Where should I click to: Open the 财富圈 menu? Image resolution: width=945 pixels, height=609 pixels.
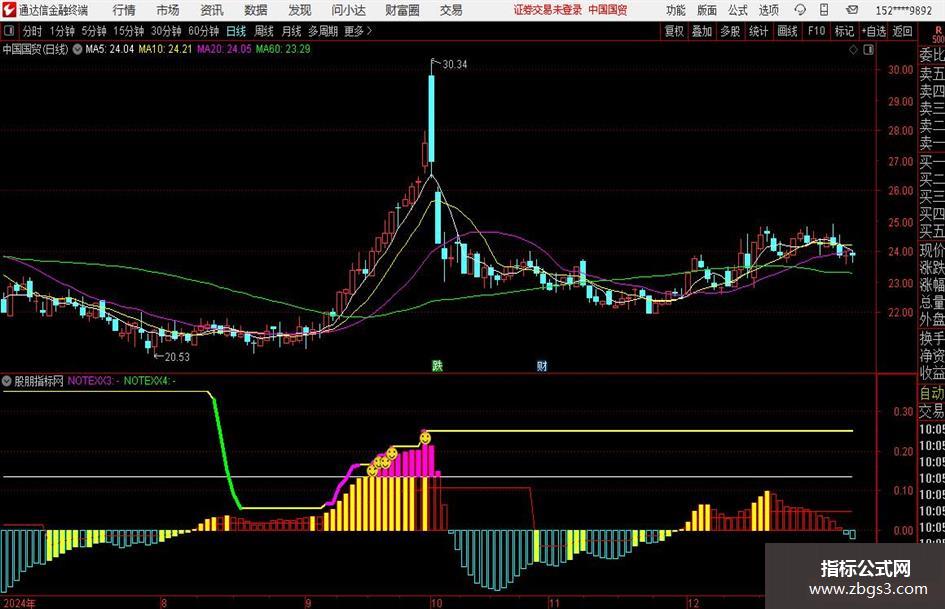click(x=402, y=10)
